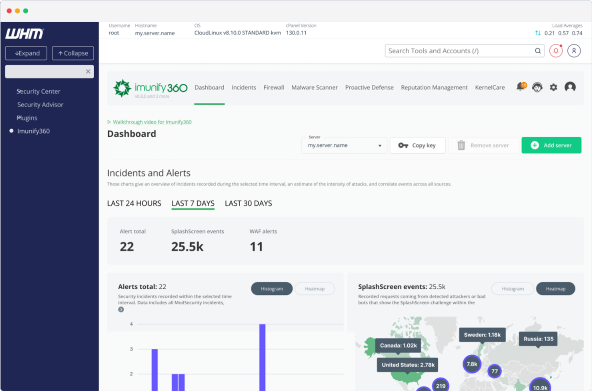
Task: Open the red WHM notifications icon
Action: pyautogui.click(x=556, y=51)
